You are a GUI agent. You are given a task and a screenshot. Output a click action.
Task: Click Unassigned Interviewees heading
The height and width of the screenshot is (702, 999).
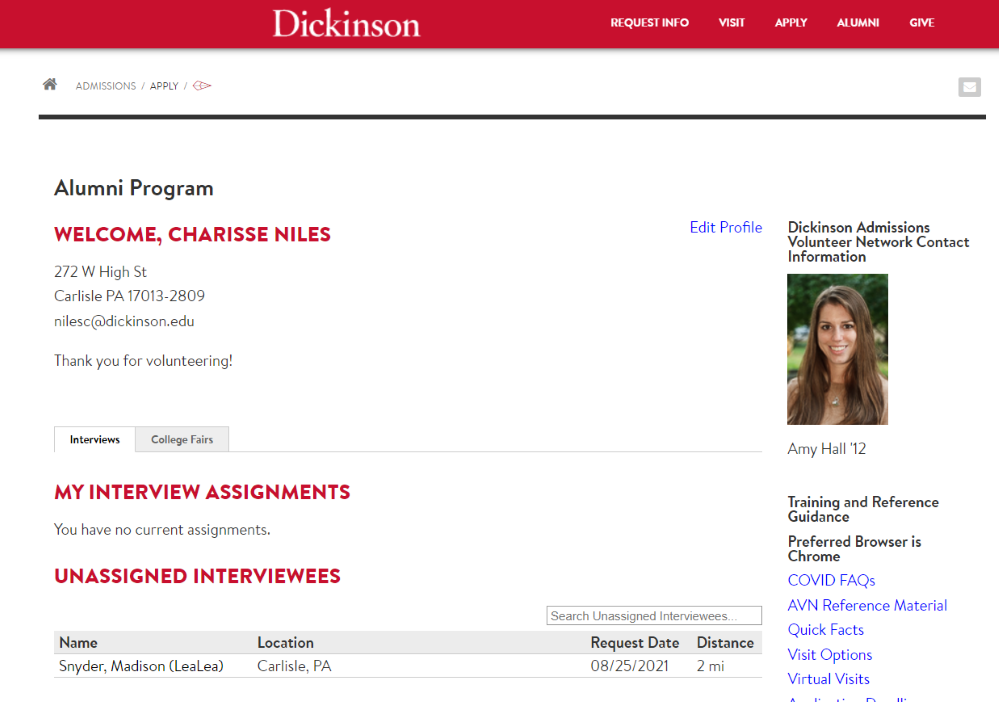coord(198,577)
